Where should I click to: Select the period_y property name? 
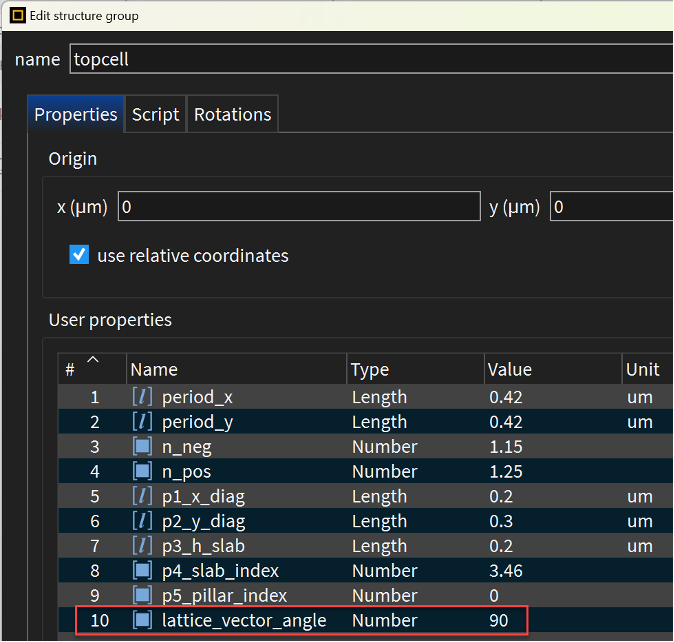(x=197, y=422)
